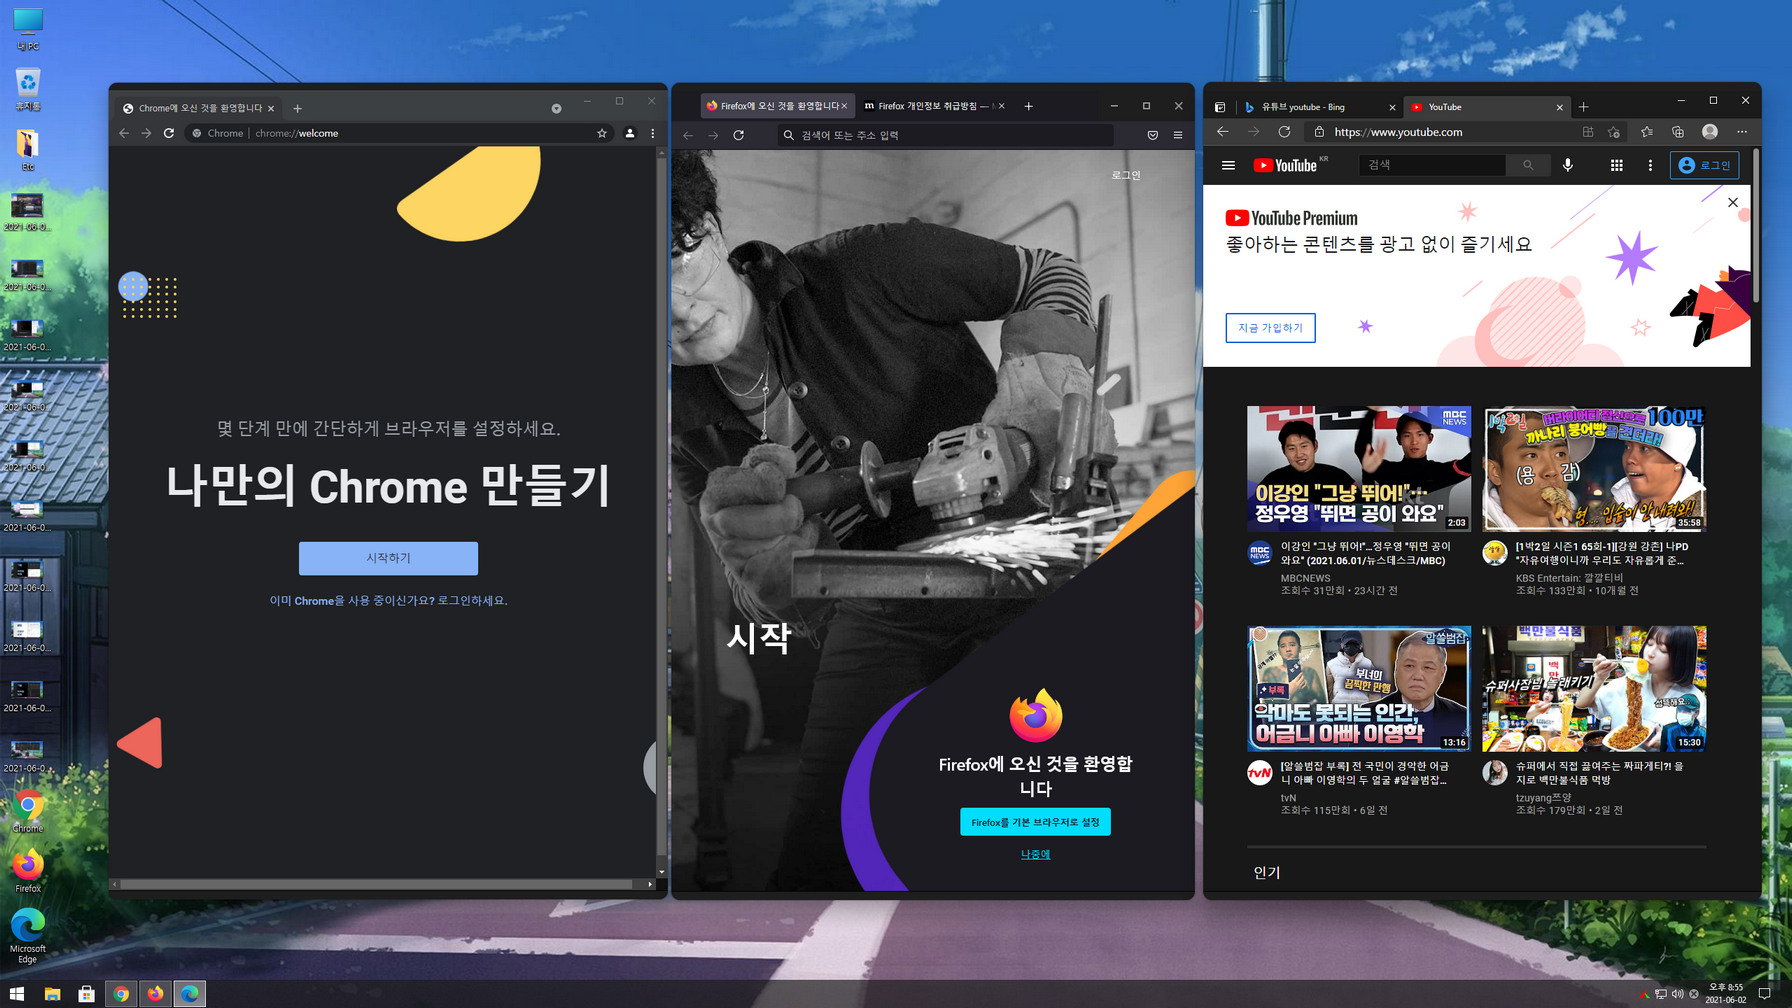The width and height of the screenshot is (1792, 1008).
Task: Open File Explorer from the taskbar
Action: click(x=52, y=994)
